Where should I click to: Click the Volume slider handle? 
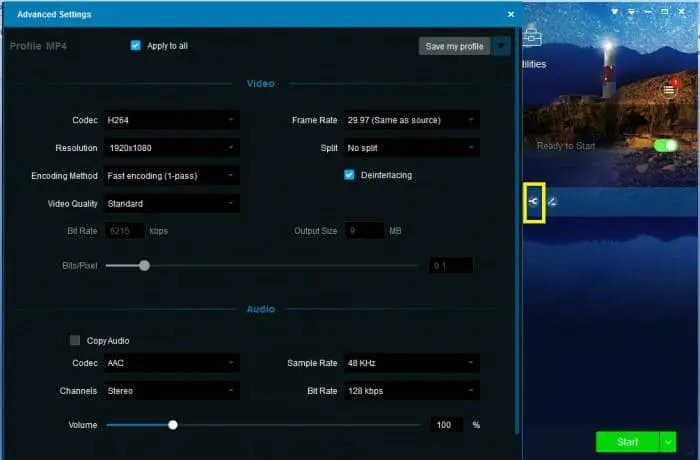pos(173,425)
